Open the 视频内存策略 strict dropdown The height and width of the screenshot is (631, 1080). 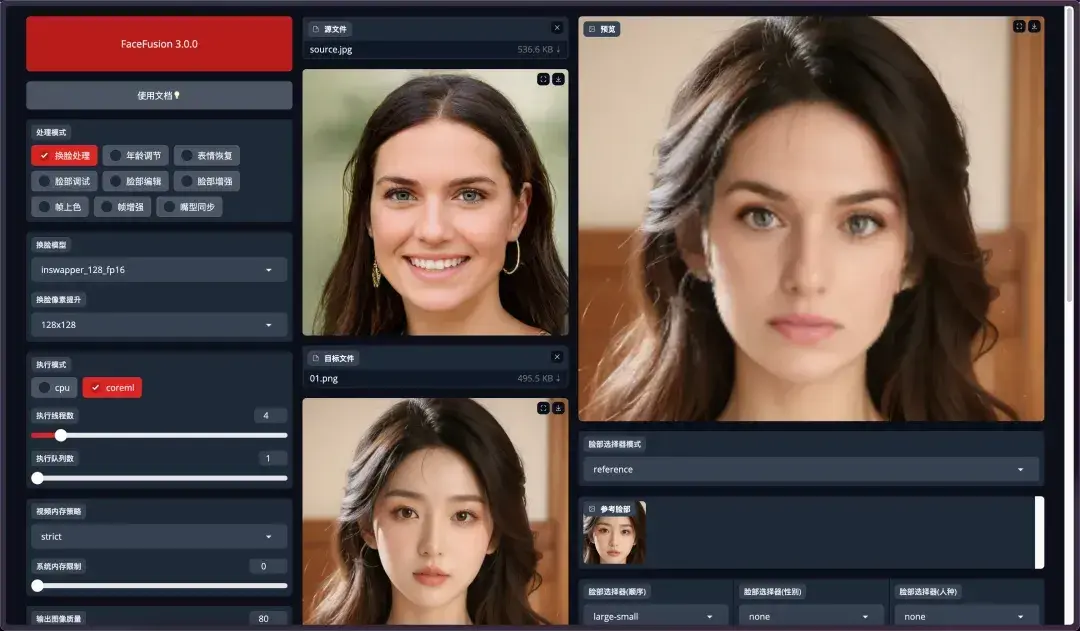158,536
